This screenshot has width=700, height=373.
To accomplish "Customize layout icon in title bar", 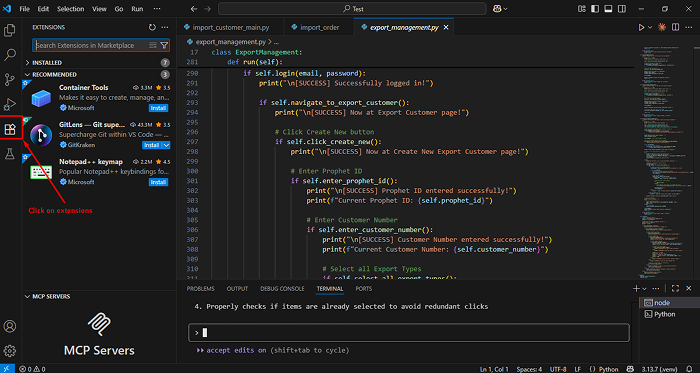I will click(581, 9).
